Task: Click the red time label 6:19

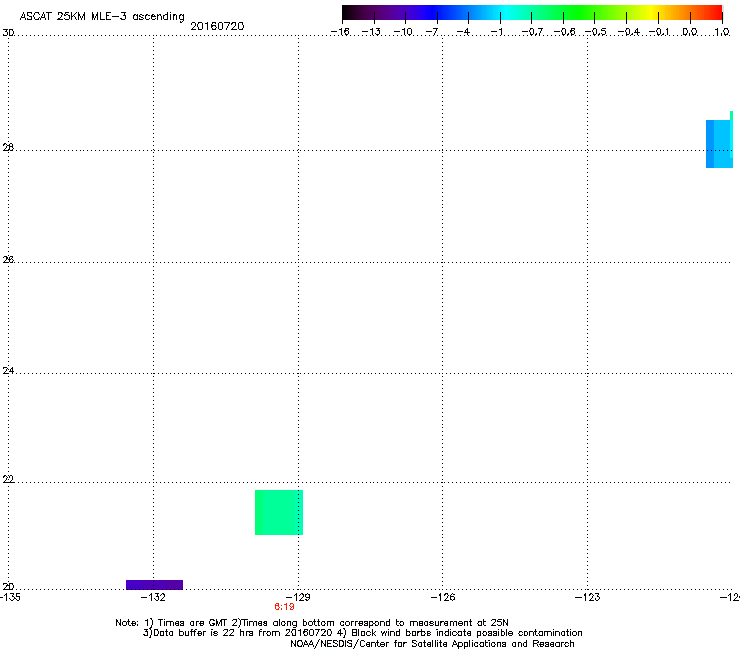Action: [x=284, y=607]
